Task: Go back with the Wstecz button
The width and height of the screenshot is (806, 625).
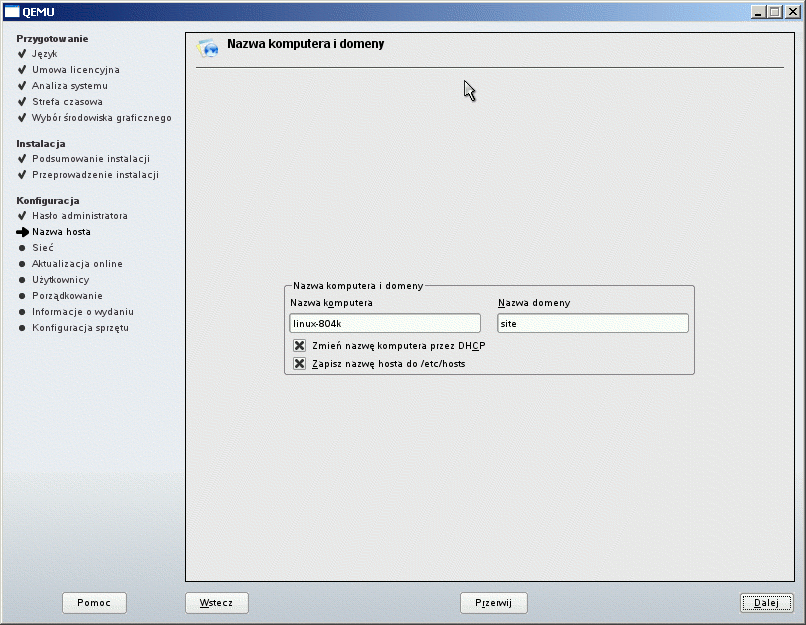Action: (216, 603)
